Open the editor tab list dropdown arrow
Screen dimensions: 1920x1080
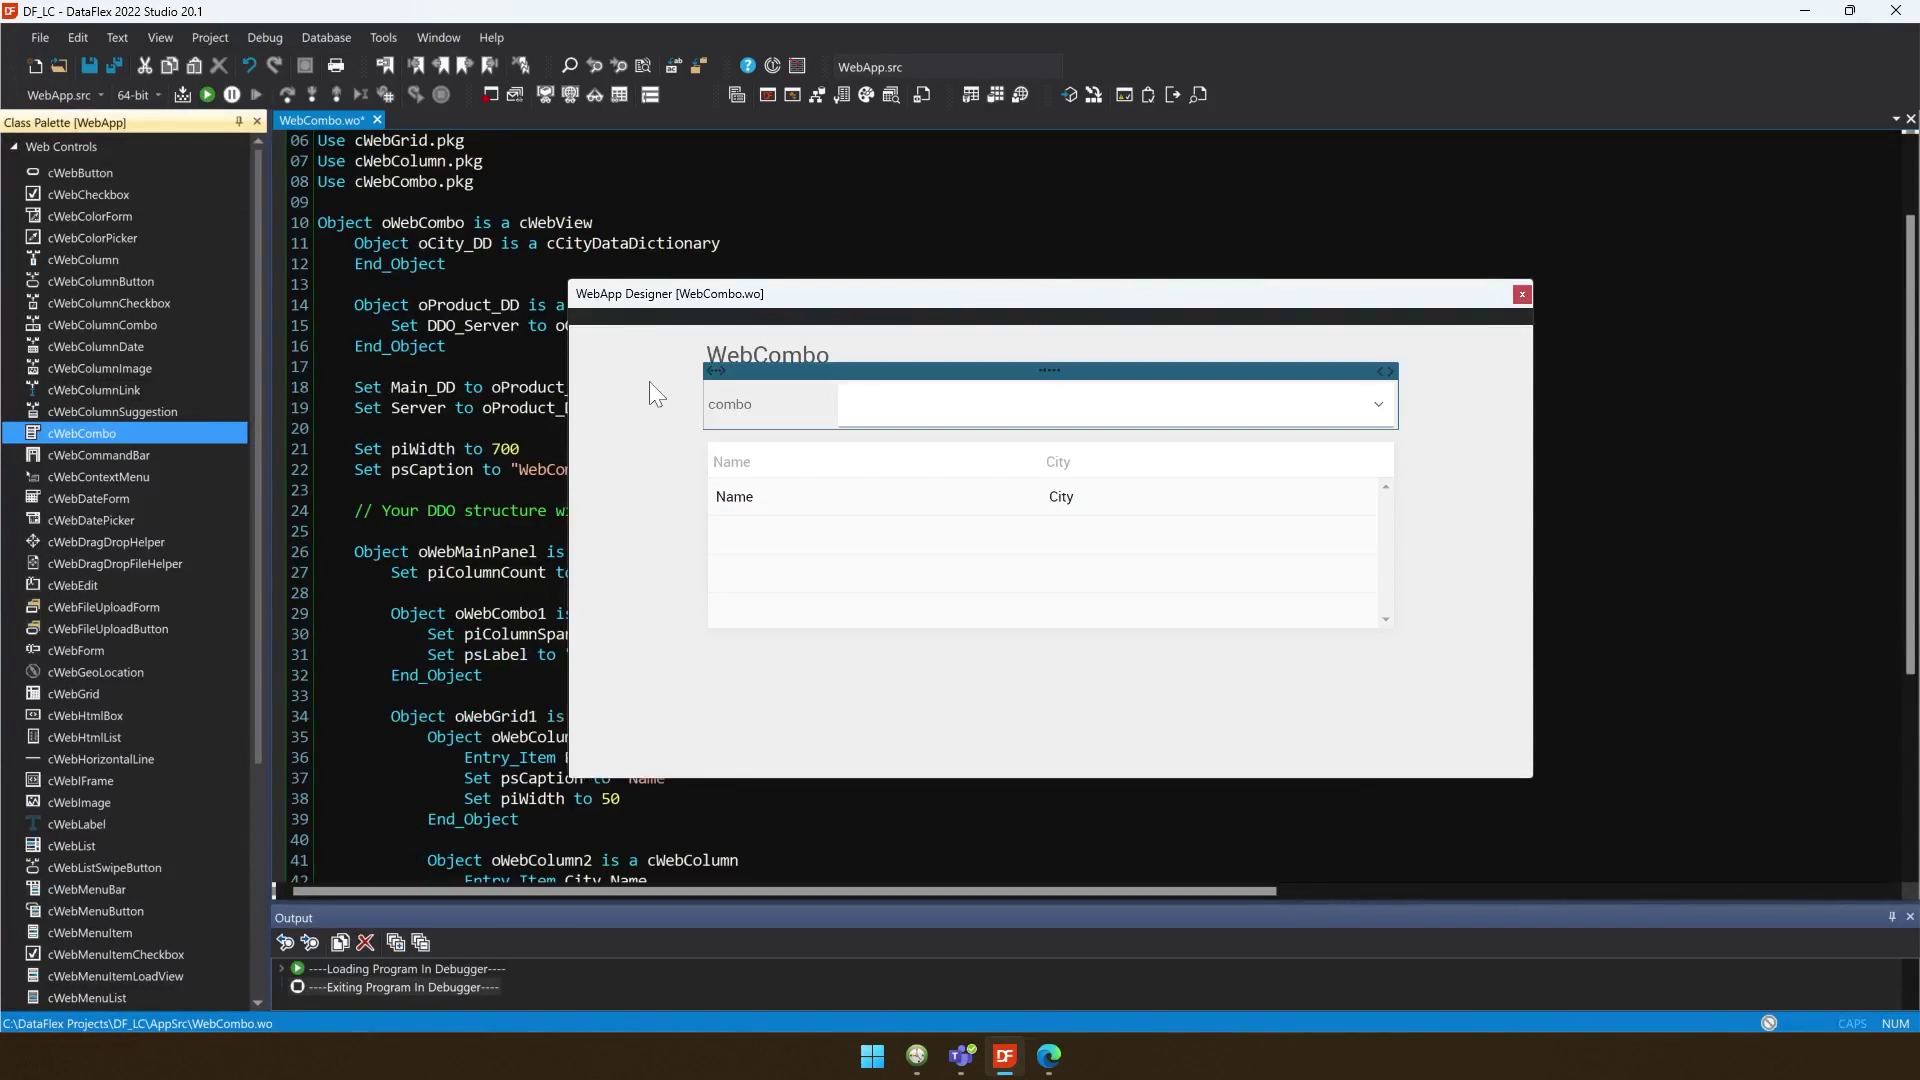click(x=1896, y=119)
